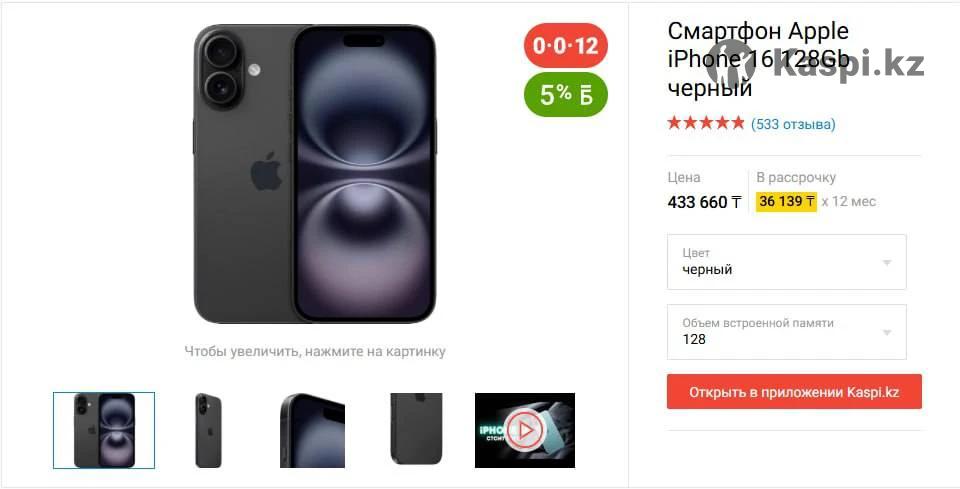Enlarge the main iPhone 16 product image
Screen dimensions: 960x489
click(x=315, y=174)
